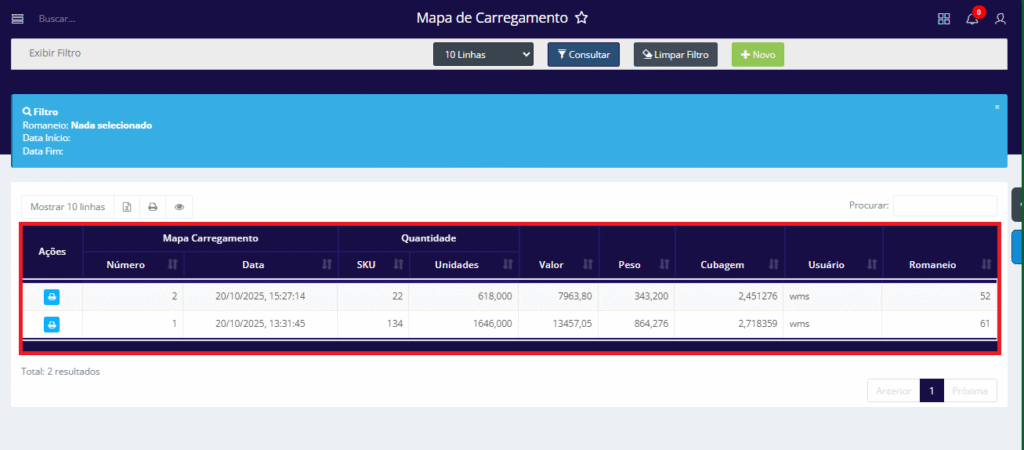Image resolution: width=1024 pixels, height=450 pixels.
Task: Click the Consultar button
Action: click(584, 55)
